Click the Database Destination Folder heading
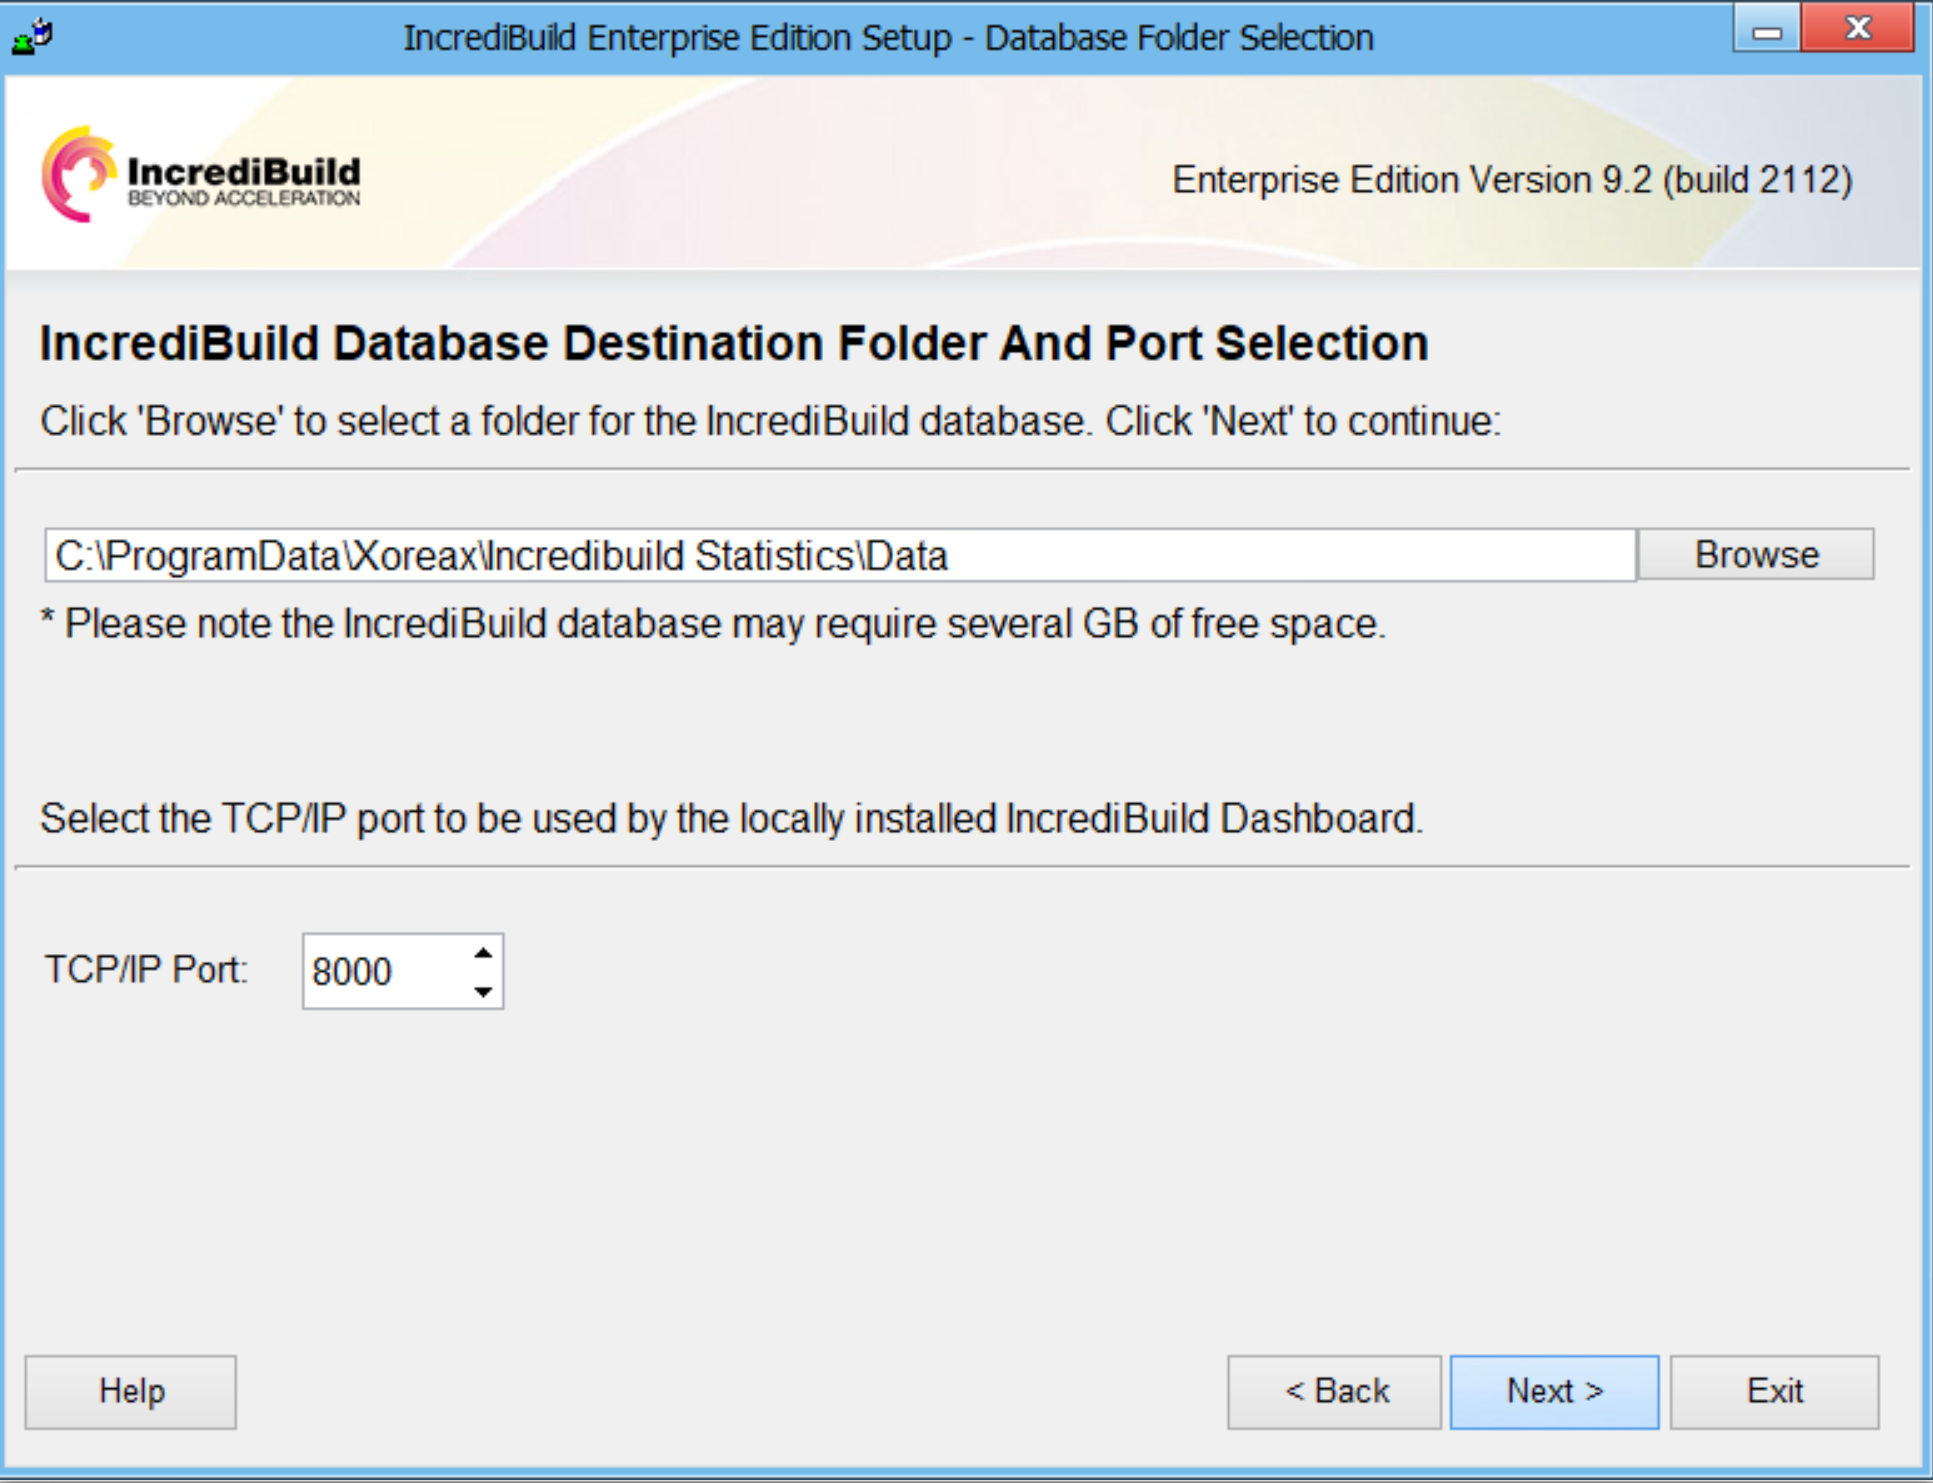 733,344
